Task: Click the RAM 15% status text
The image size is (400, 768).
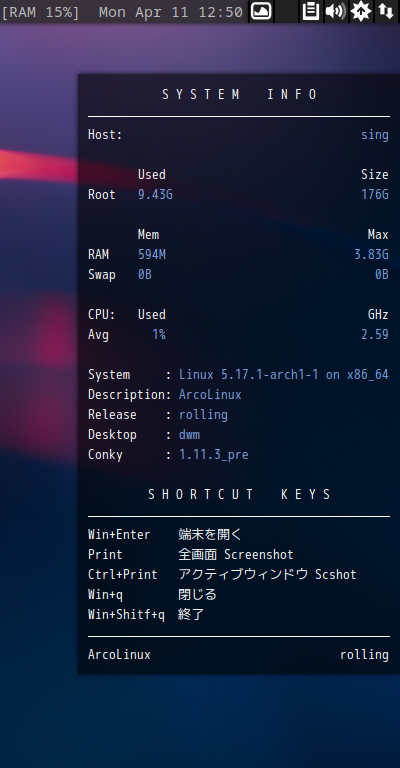Action: pos(40,12)
